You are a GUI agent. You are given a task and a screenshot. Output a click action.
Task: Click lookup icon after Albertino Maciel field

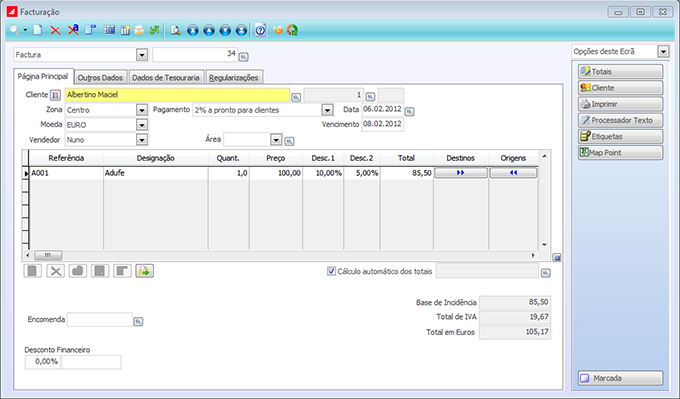[296, 97]
